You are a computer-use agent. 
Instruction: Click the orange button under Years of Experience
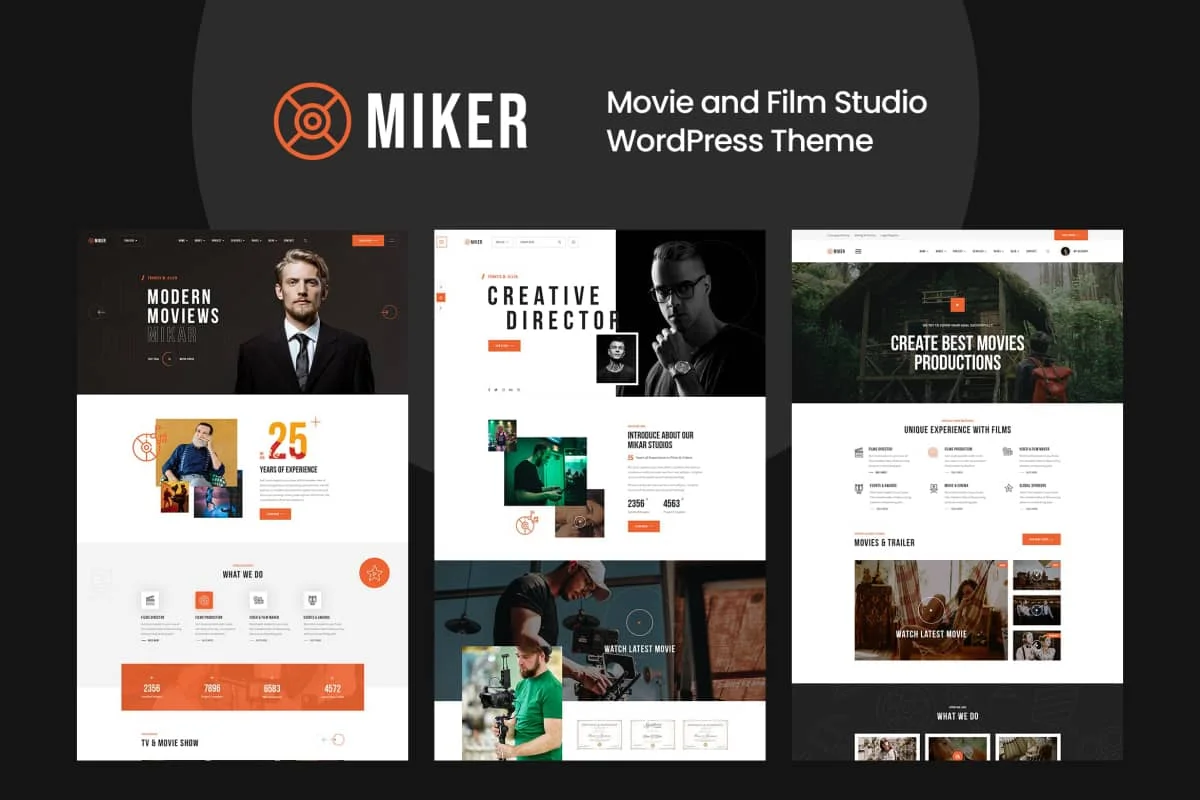[x=275, y=514]
